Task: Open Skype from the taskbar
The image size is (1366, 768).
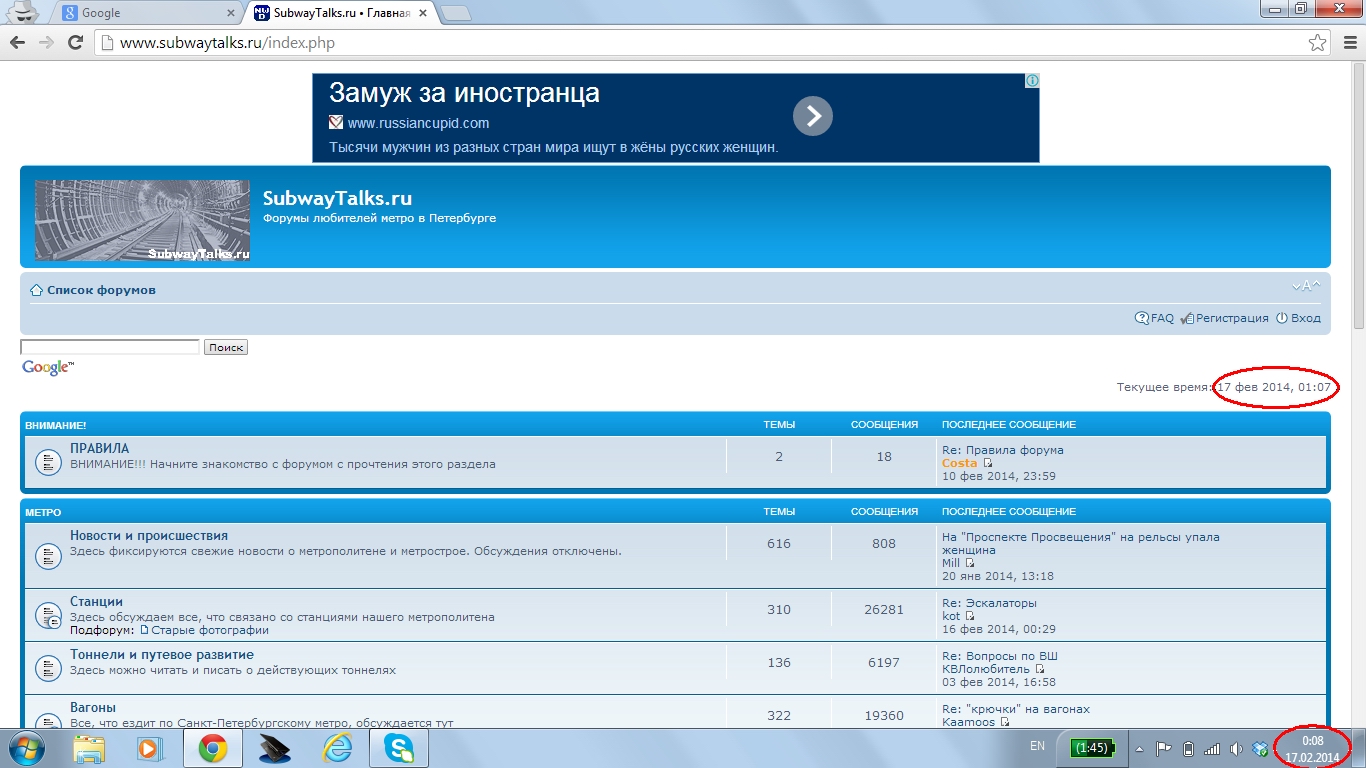Action: point(399,748)
